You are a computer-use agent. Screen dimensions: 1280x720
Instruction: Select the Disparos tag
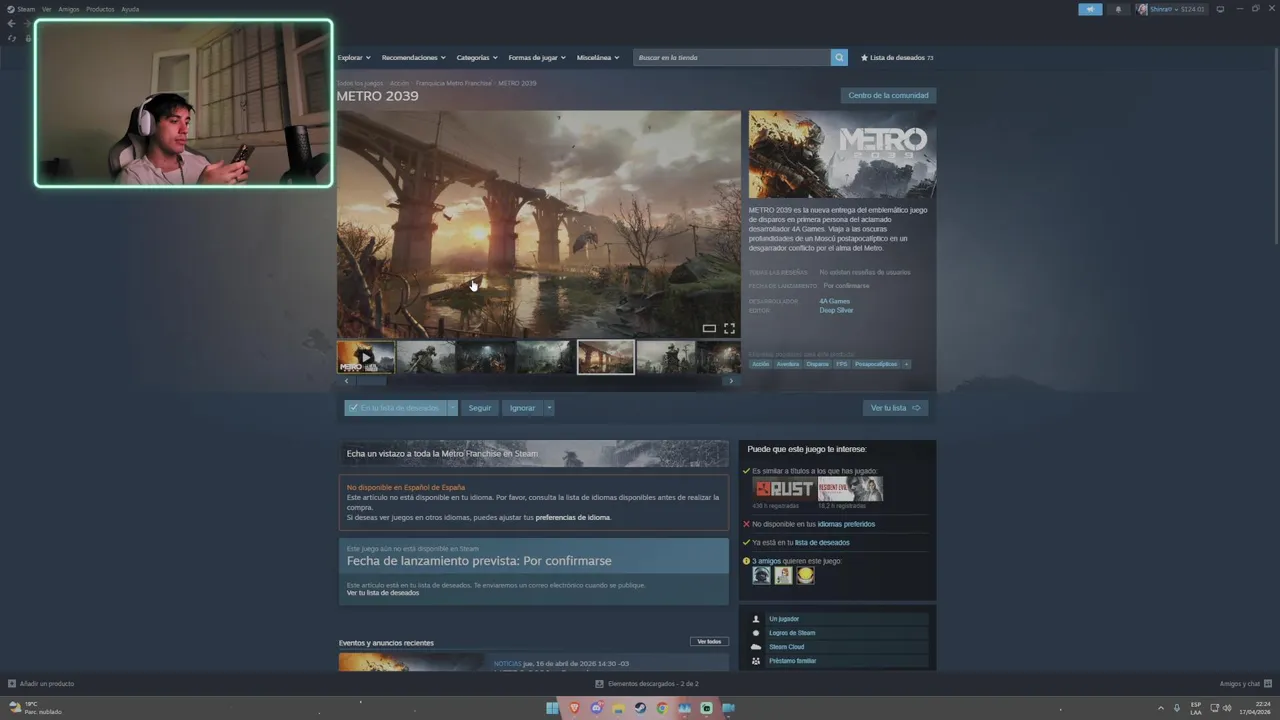click(x=817, y=364)
